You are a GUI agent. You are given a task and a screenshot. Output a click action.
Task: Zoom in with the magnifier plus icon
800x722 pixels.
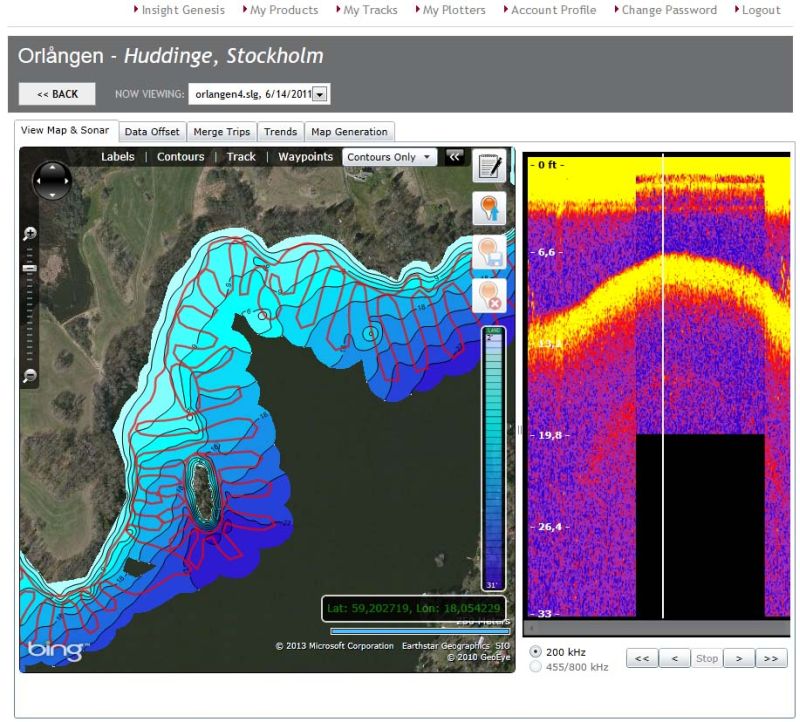30,234
